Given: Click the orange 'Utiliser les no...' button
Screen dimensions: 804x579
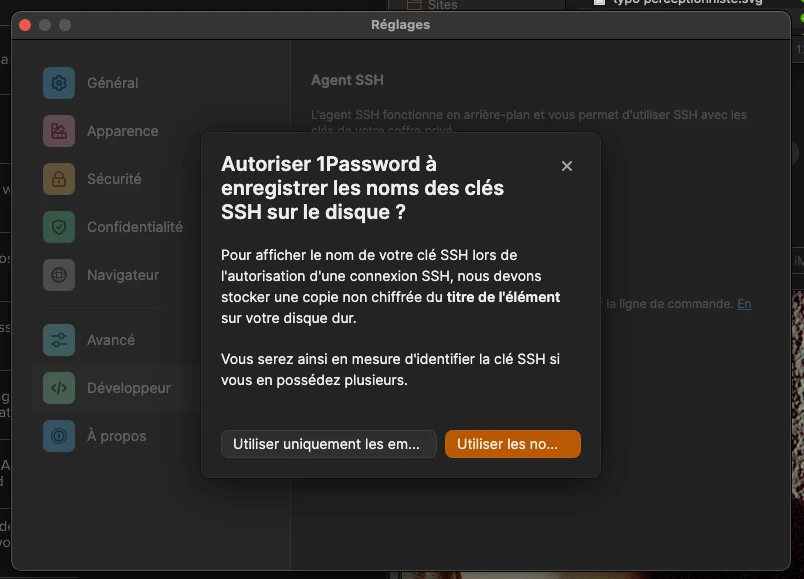Looking at the screenshot, I should 513,444.
